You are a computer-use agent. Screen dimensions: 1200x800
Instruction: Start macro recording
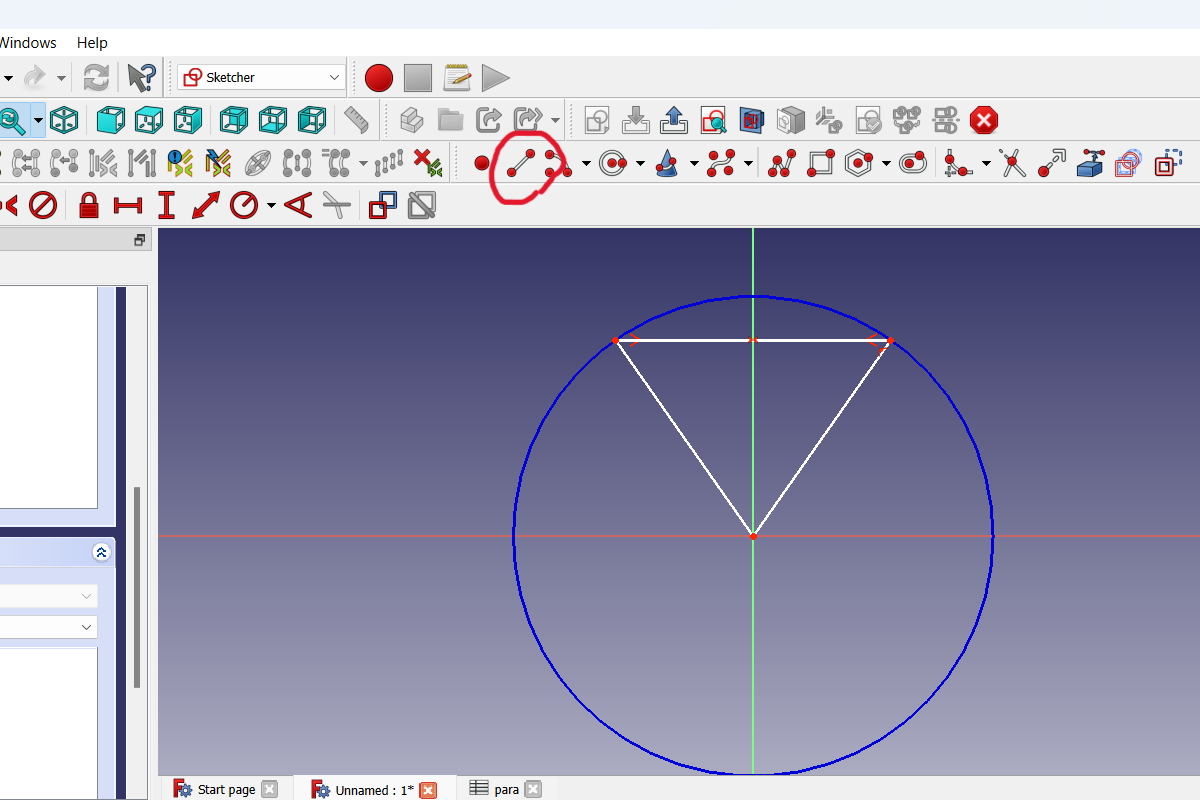click(379, 77)
